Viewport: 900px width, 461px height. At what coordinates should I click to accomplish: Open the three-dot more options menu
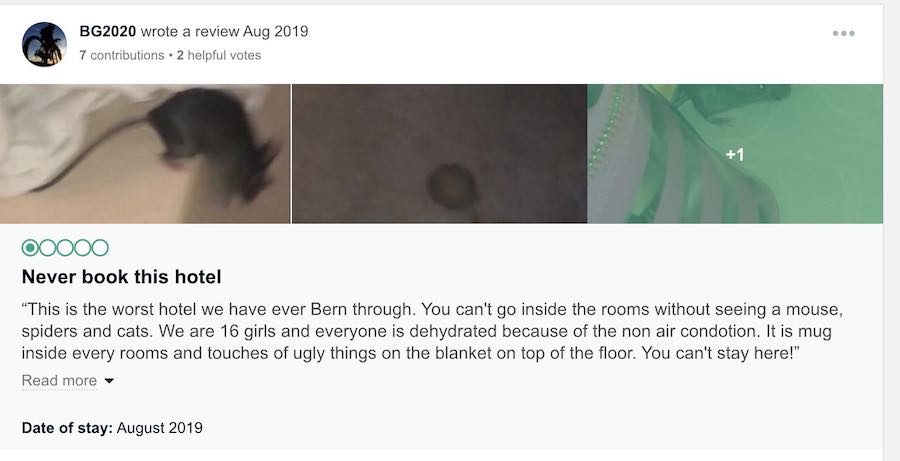[843, 33]
